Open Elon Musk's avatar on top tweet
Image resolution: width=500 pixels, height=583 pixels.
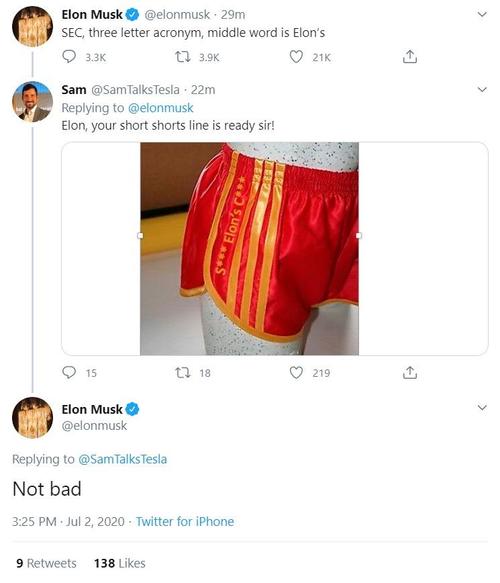click(x=32, y=26)
